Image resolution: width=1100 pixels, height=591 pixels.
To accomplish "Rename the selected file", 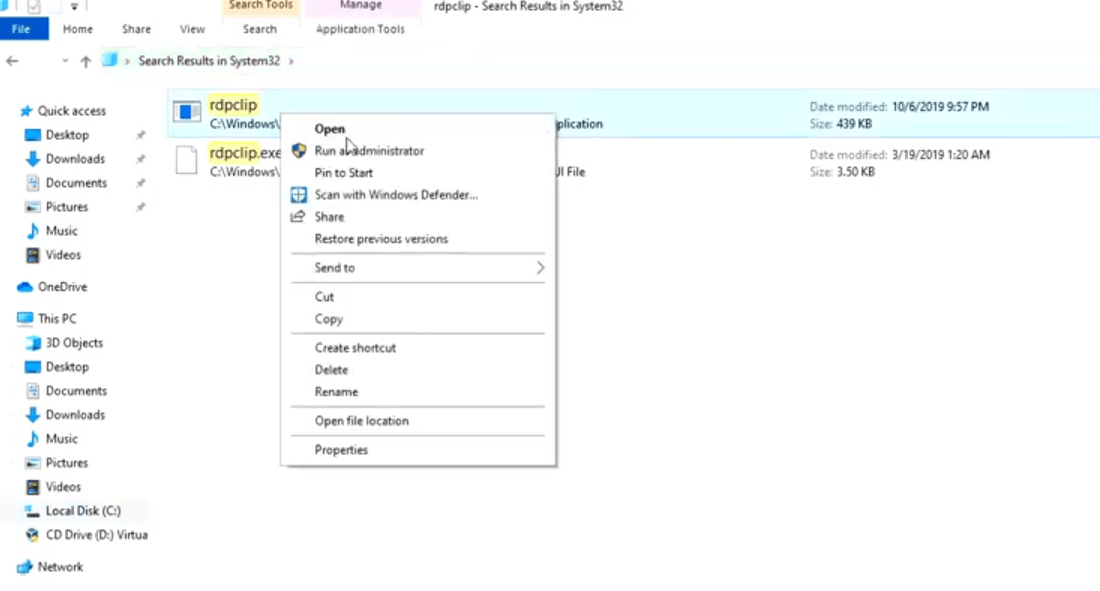I will click(x=336, y=391).
